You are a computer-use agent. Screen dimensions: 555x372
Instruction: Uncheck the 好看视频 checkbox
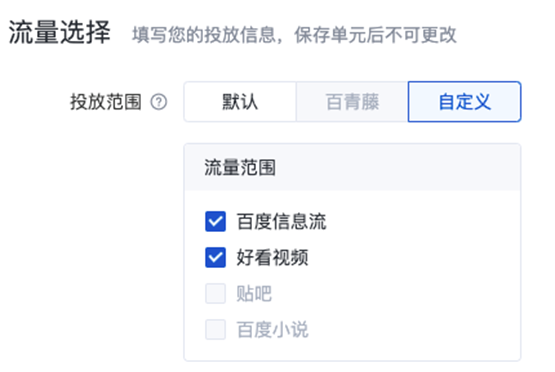[x=215, y=257]
